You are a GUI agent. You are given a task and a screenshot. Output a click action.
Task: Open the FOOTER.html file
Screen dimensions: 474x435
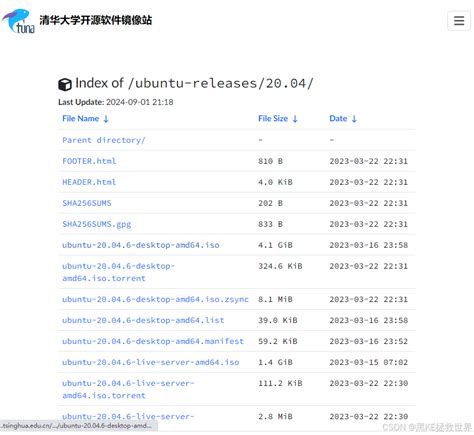[x=89, y=161]
